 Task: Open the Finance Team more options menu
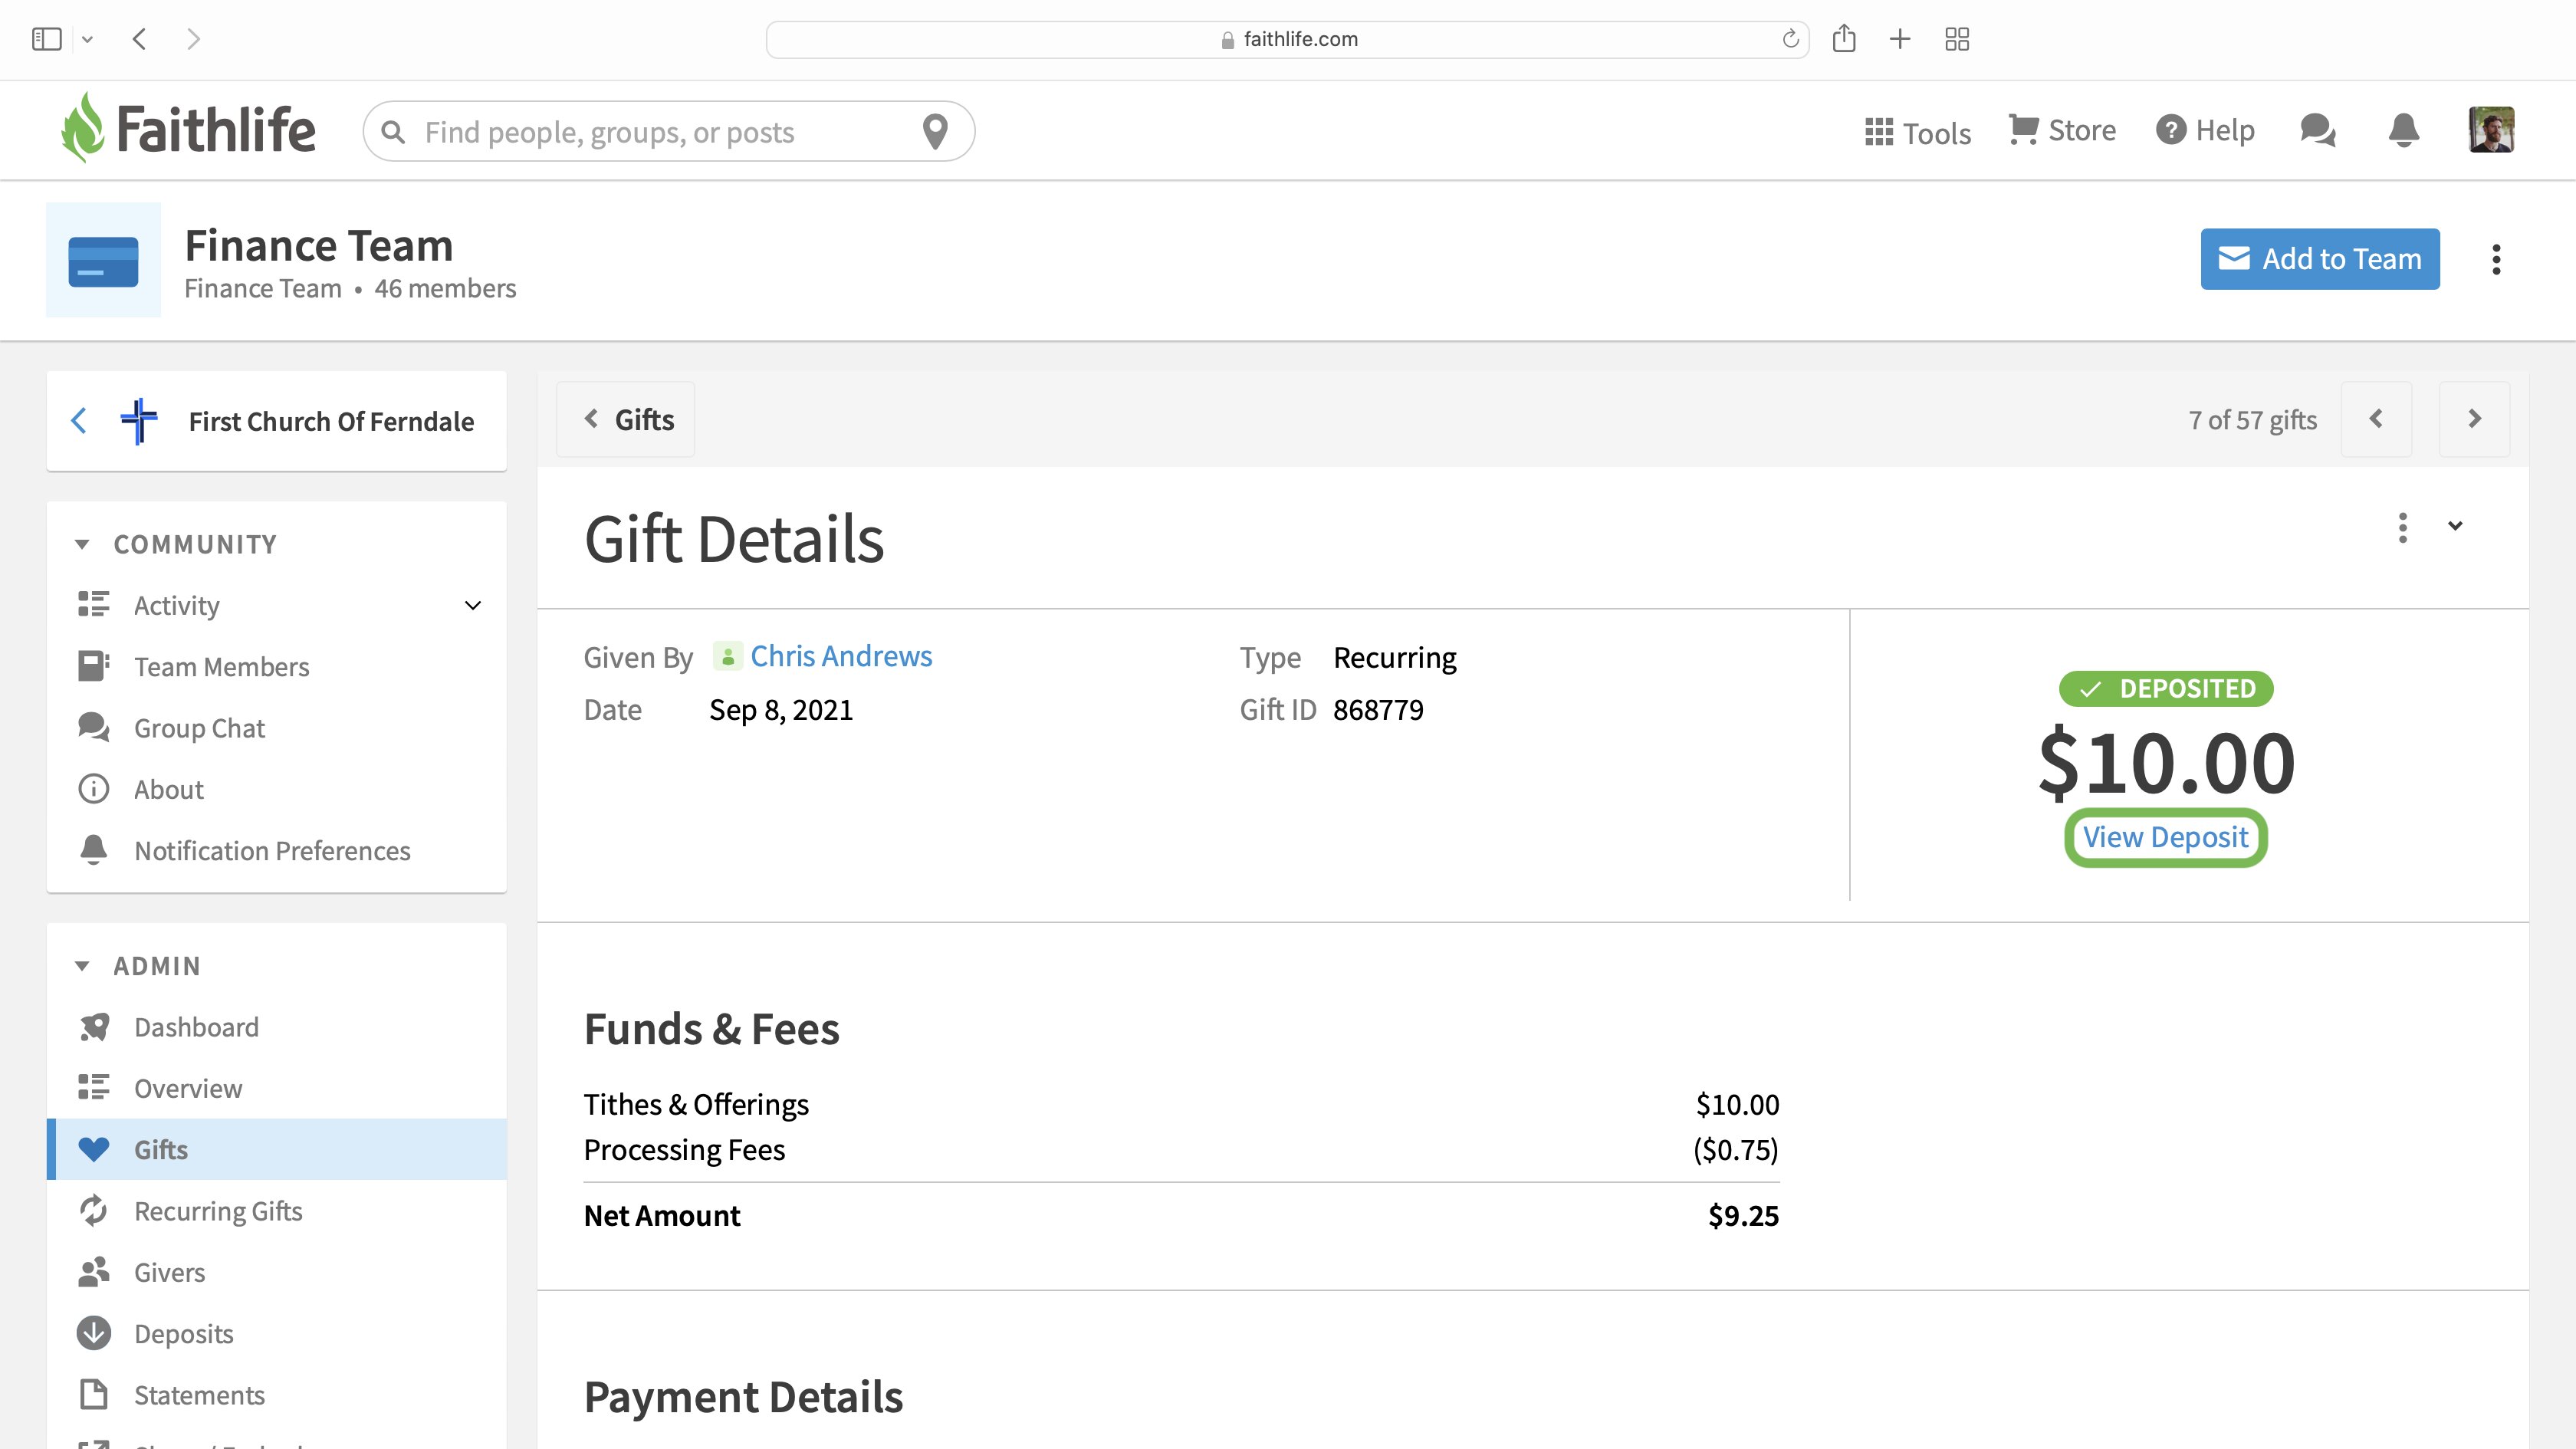2496,259
